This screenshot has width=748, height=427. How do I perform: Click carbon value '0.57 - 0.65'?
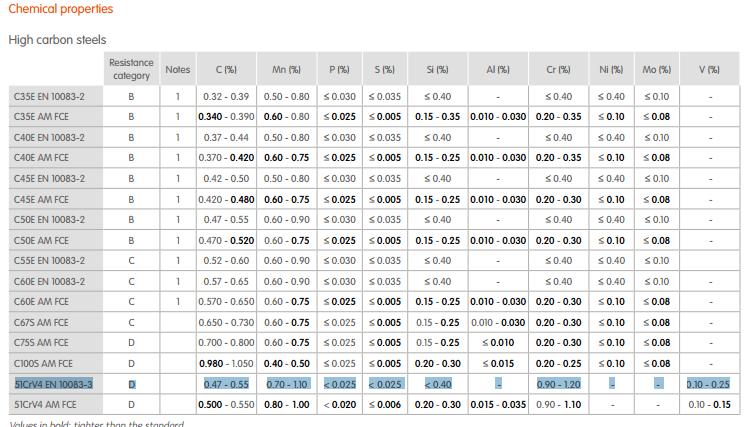click(x=226, y=281)
